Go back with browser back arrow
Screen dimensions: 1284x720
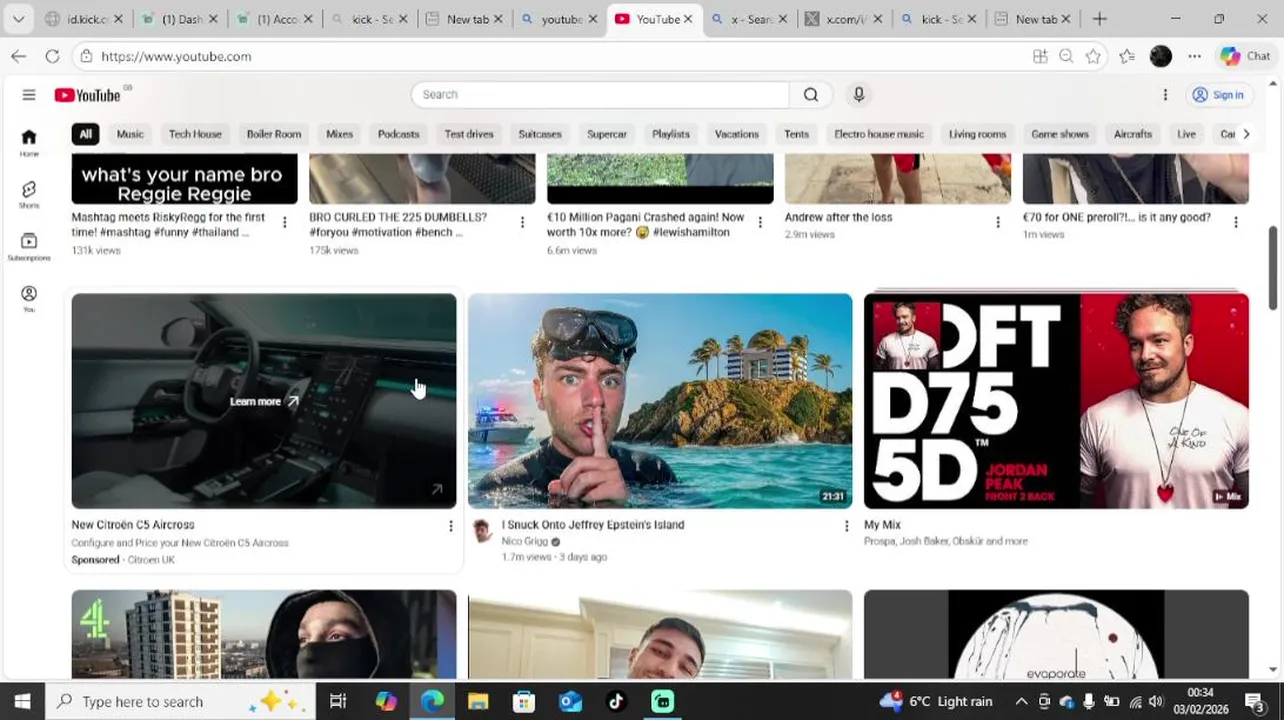18,56
